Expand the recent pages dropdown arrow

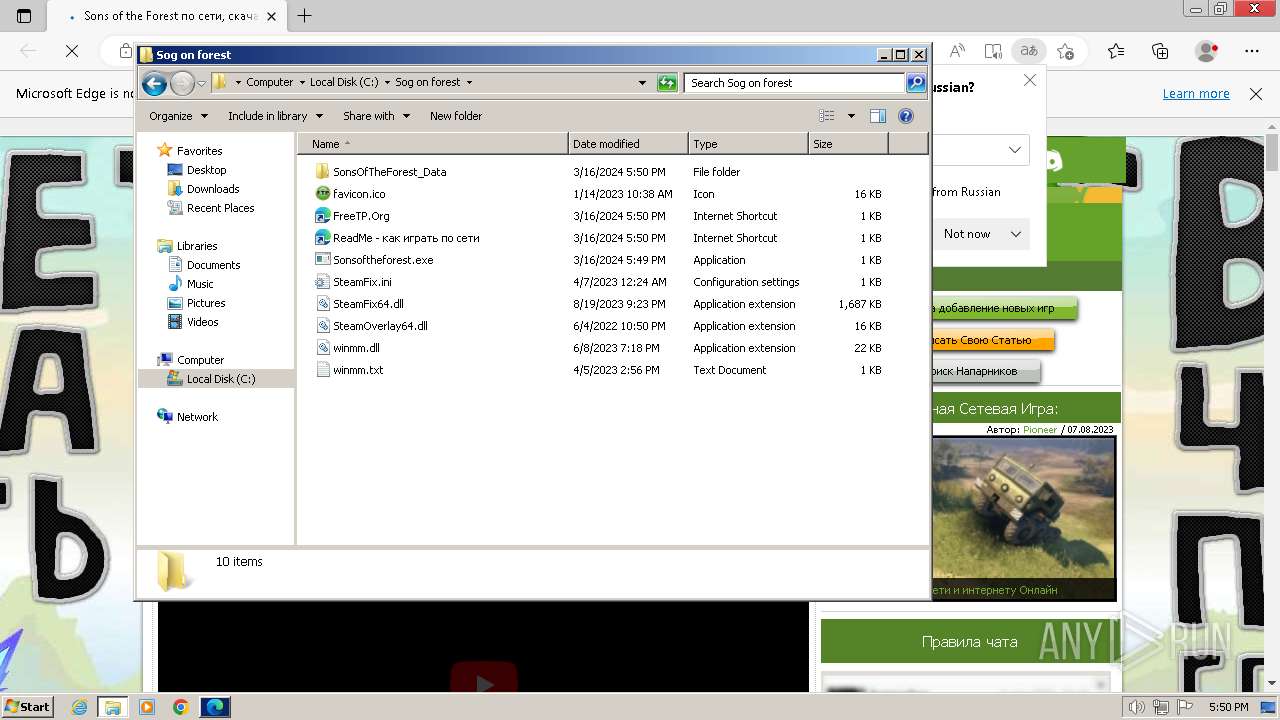click(201, 83)
